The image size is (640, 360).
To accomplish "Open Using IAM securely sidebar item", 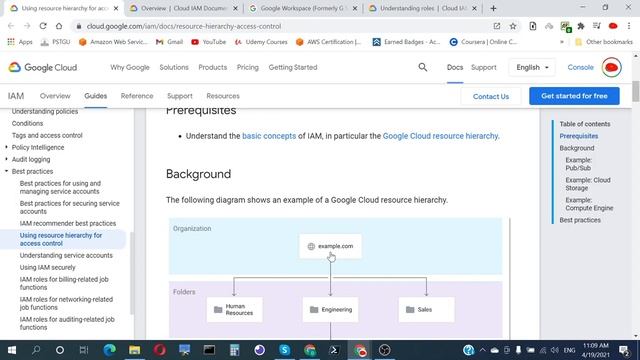I will tap(47, 267).
